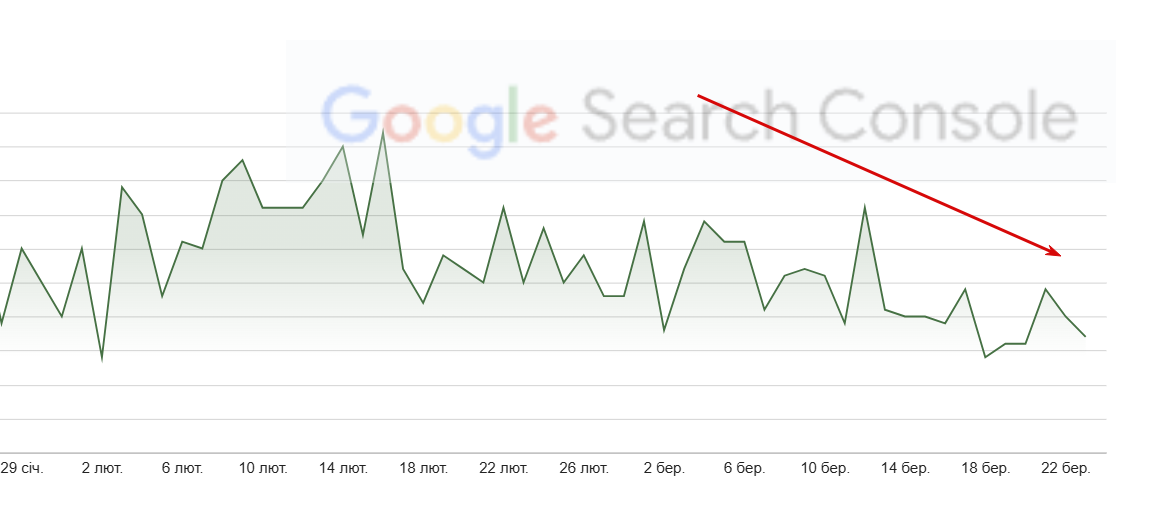Screen dimensions: 1162x522
Task: Click the red arrow's pointed tip
Action: (1060, 255)
